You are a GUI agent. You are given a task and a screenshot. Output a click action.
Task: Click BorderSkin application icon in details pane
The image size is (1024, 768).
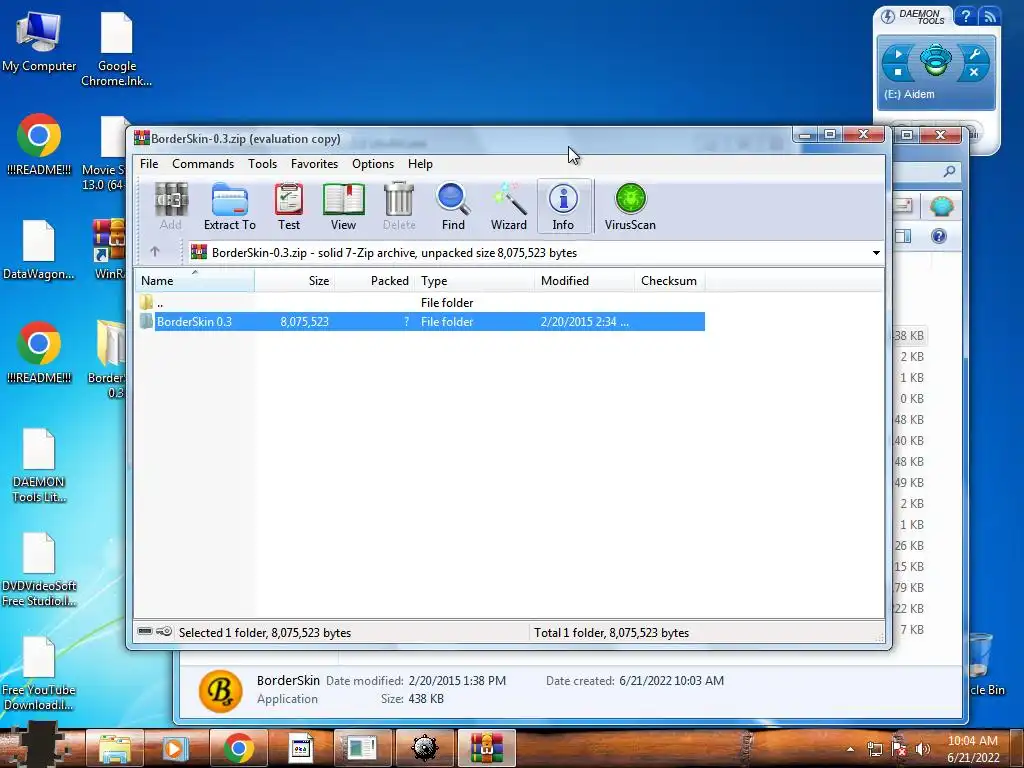[x=221, y=691]
